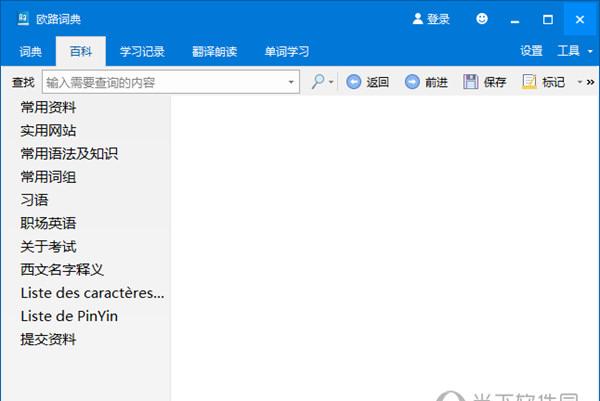Open the 标记 dropdown arrow
600x401 pixels.
pyautogui.click(x=580, y=82)
